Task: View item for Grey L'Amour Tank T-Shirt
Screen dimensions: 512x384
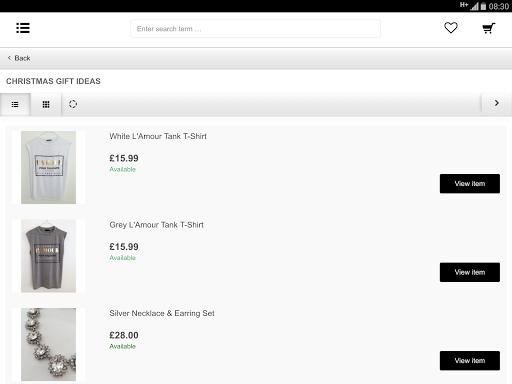Action: click(x=470, y=272)
